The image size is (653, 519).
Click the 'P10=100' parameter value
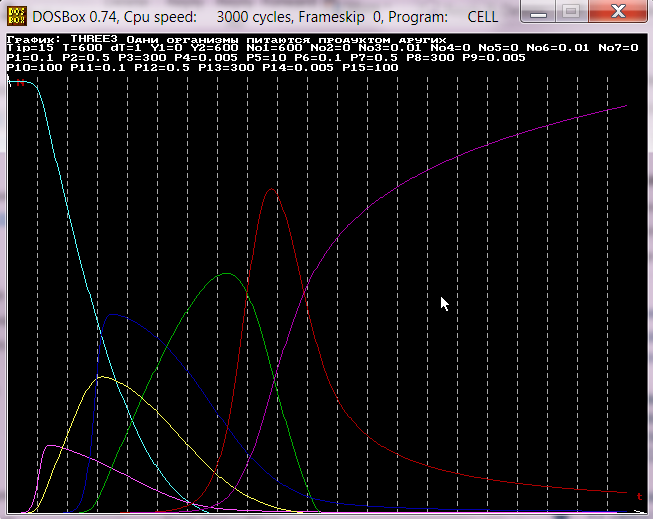[35, 68]
